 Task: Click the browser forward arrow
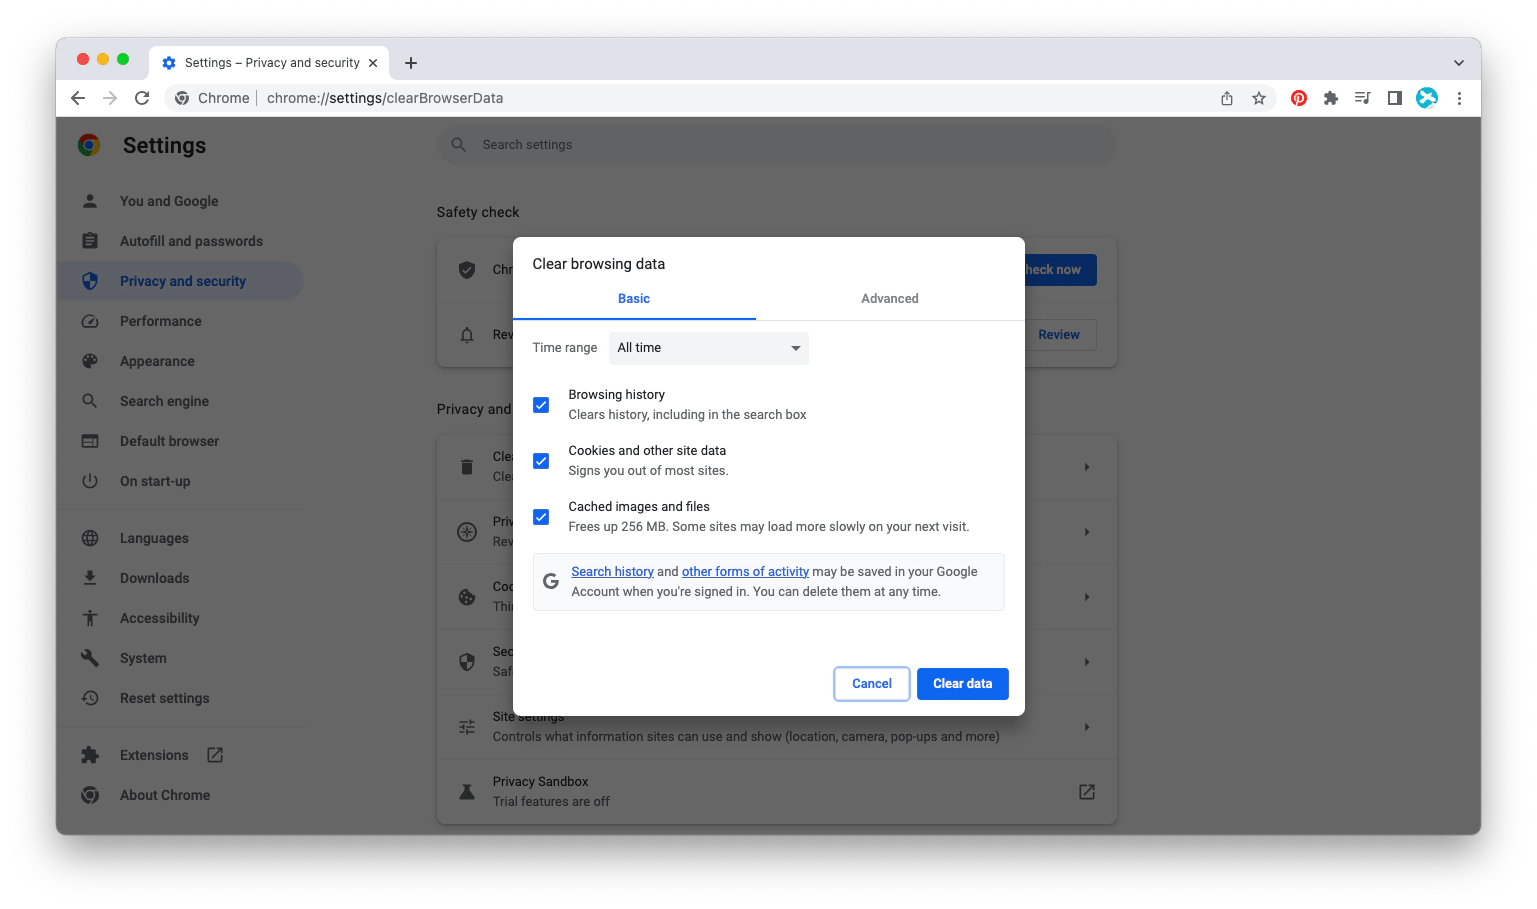[x=110, y=98]
